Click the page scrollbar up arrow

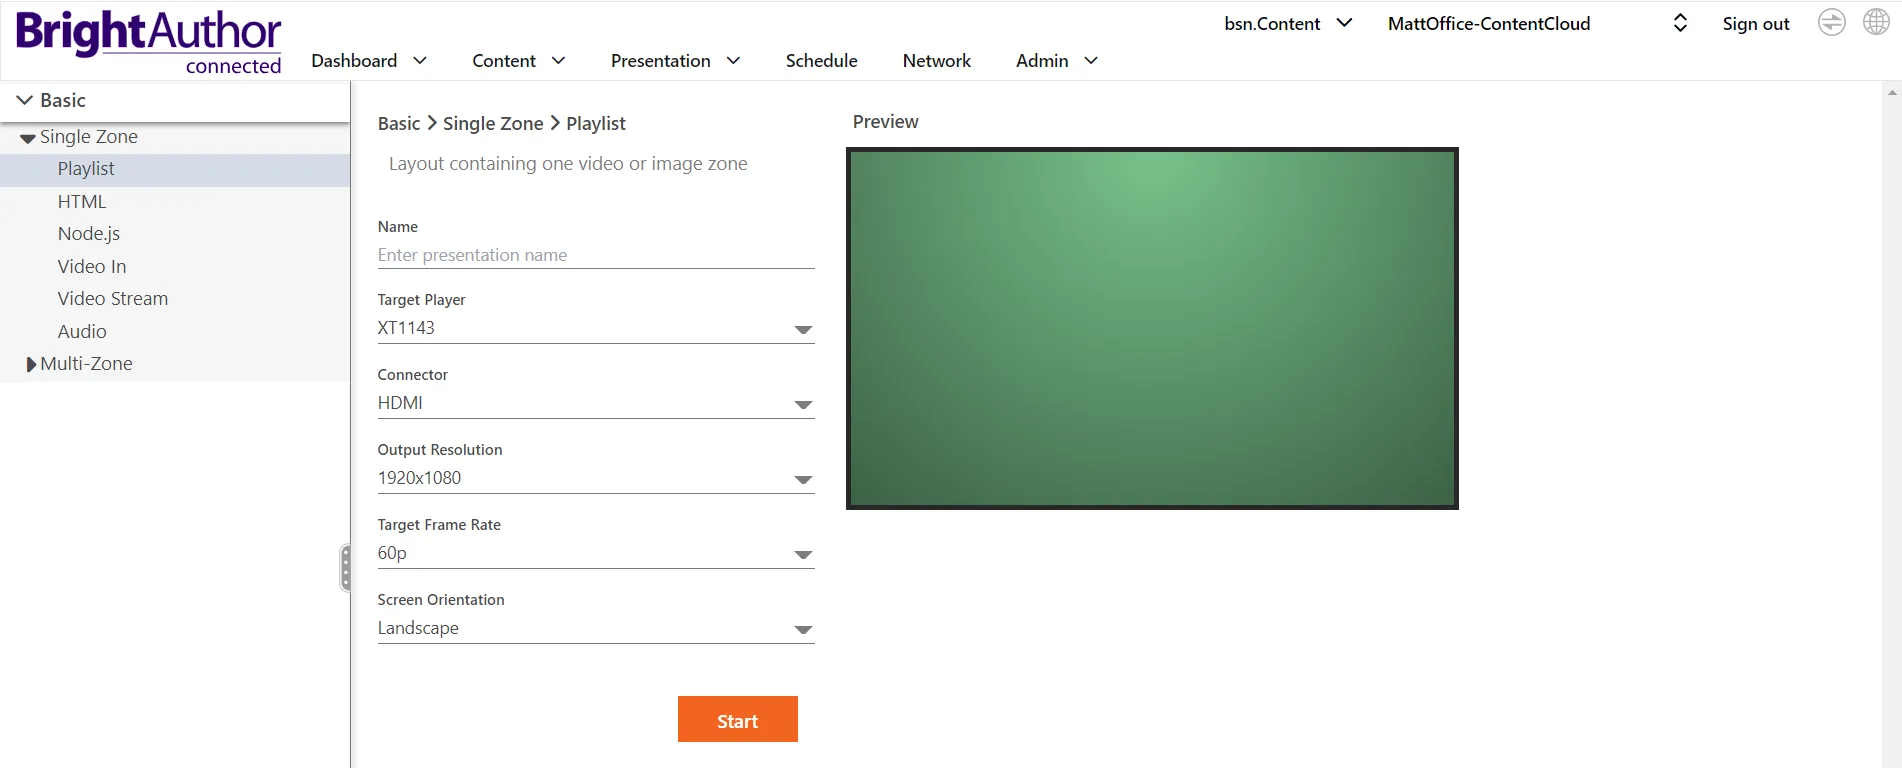click(1892, 93)
